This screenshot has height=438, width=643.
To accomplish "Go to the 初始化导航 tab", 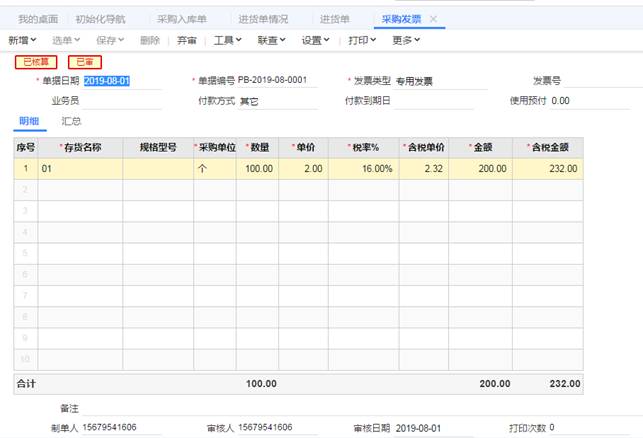I will point(100,19).
